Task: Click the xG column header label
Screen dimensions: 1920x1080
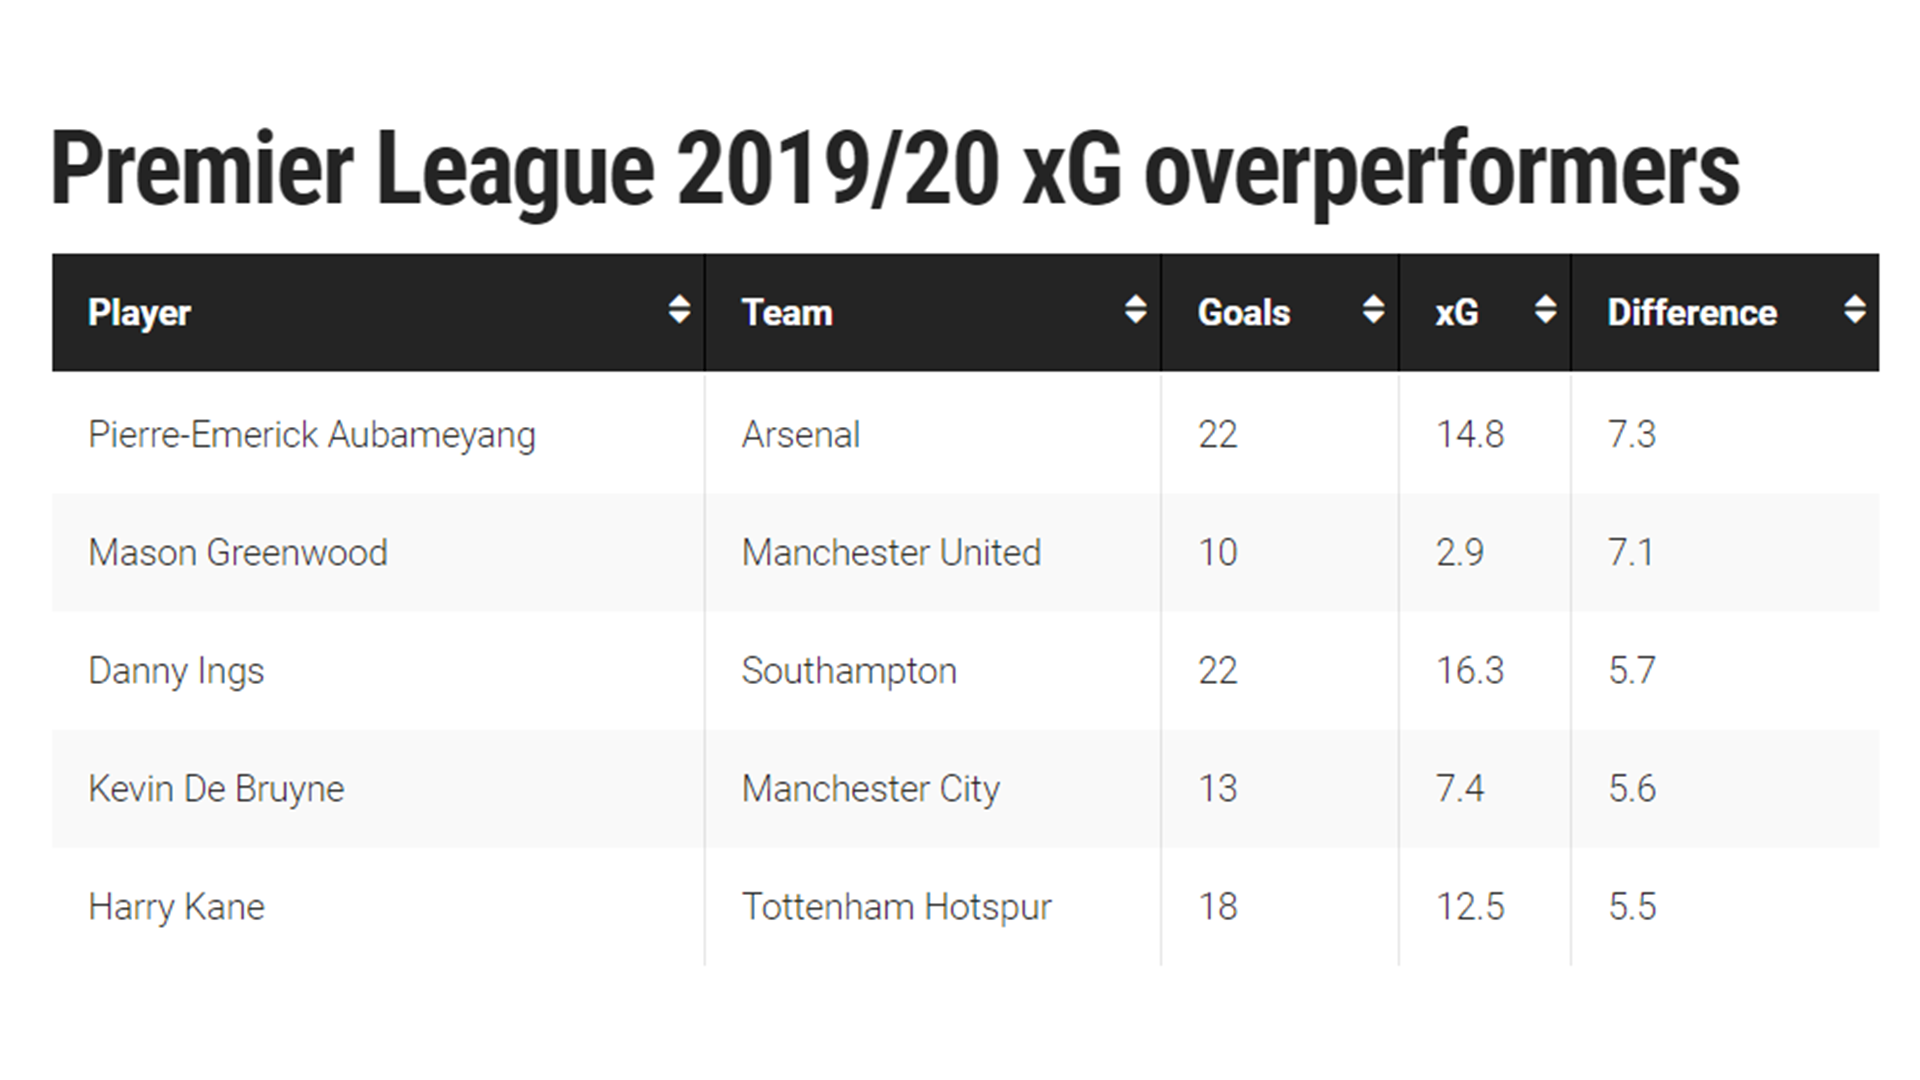Action: pyautogui.click(x=1457, y=313)
